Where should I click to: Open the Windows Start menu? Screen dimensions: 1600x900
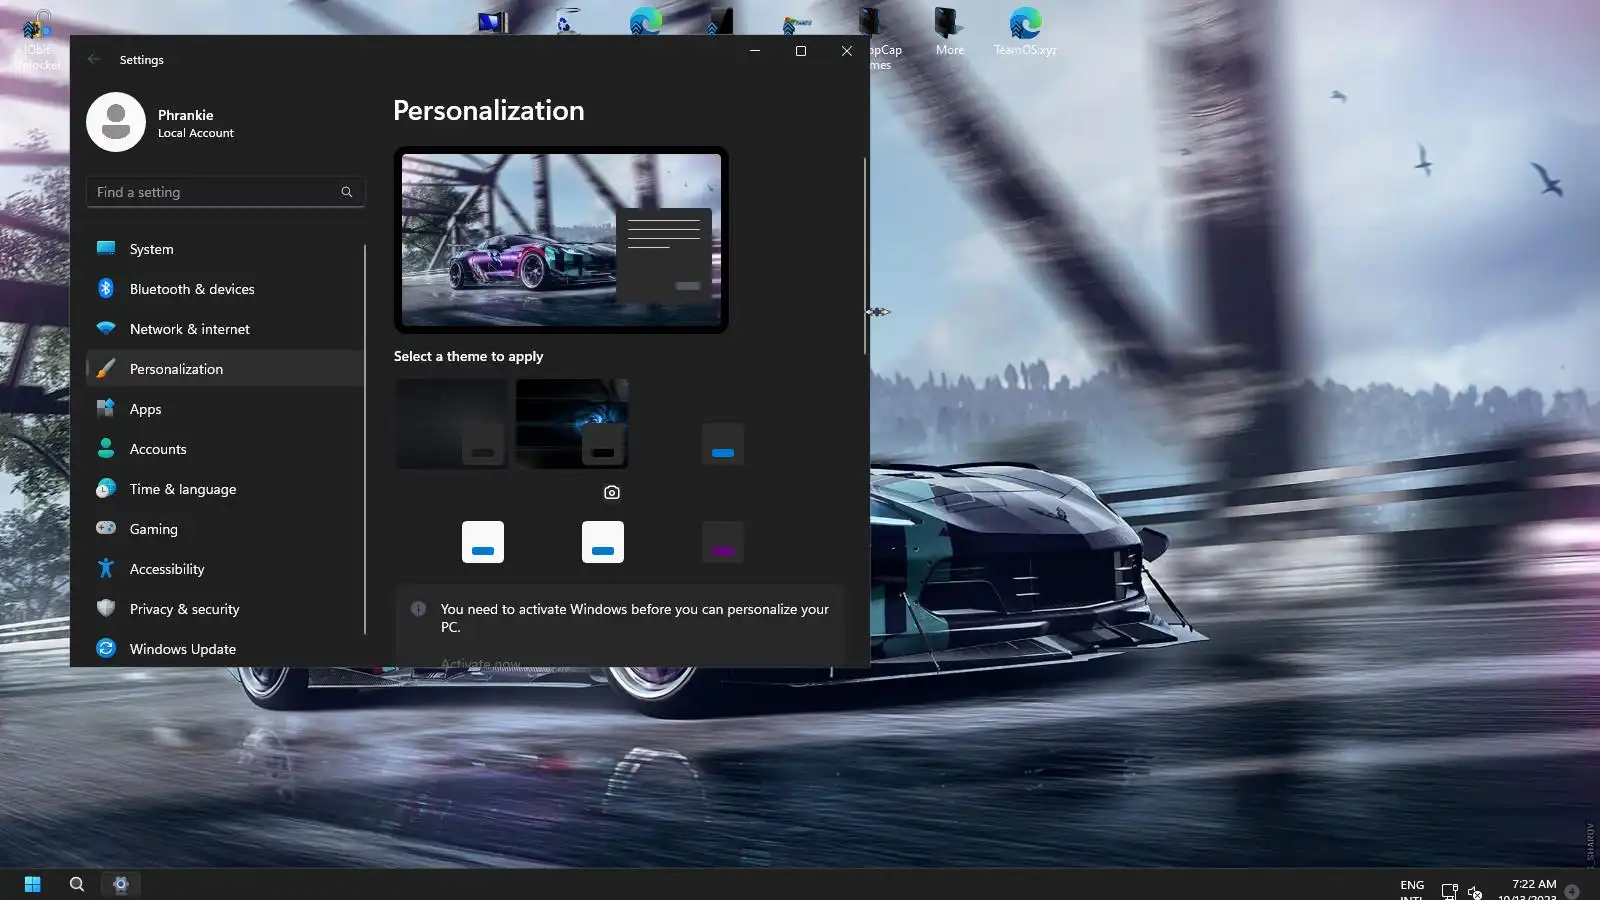pos(32,884)
